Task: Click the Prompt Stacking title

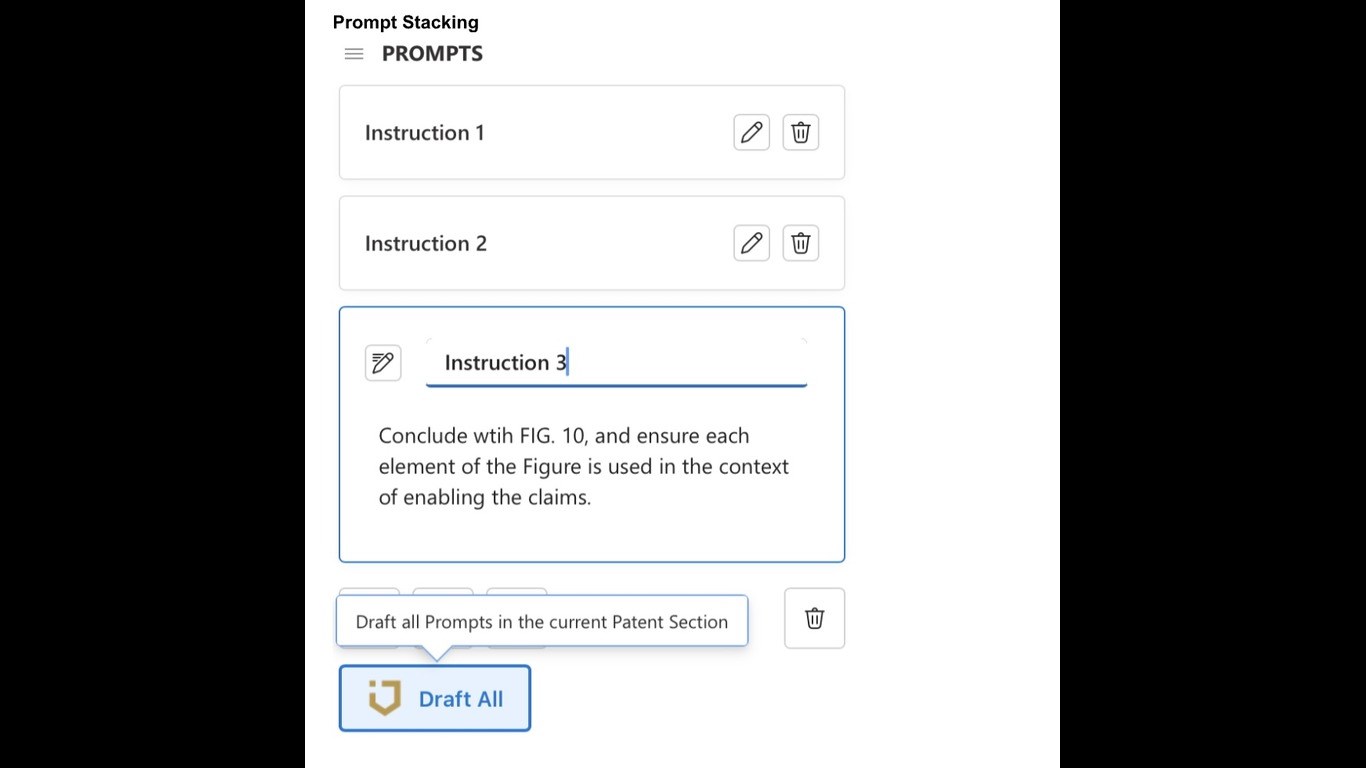Action: pyautogui.click(x=405, y=22)
